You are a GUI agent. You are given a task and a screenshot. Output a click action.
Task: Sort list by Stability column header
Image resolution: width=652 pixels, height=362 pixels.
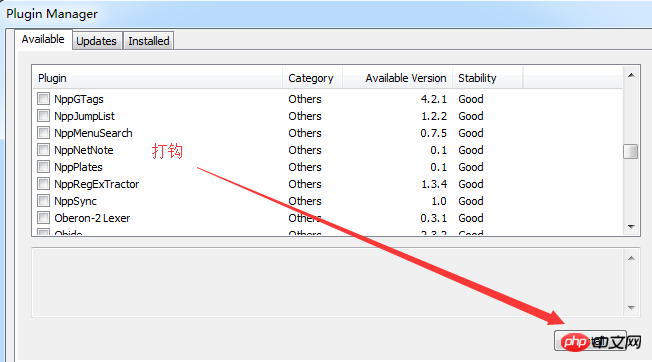pos(487,78)
